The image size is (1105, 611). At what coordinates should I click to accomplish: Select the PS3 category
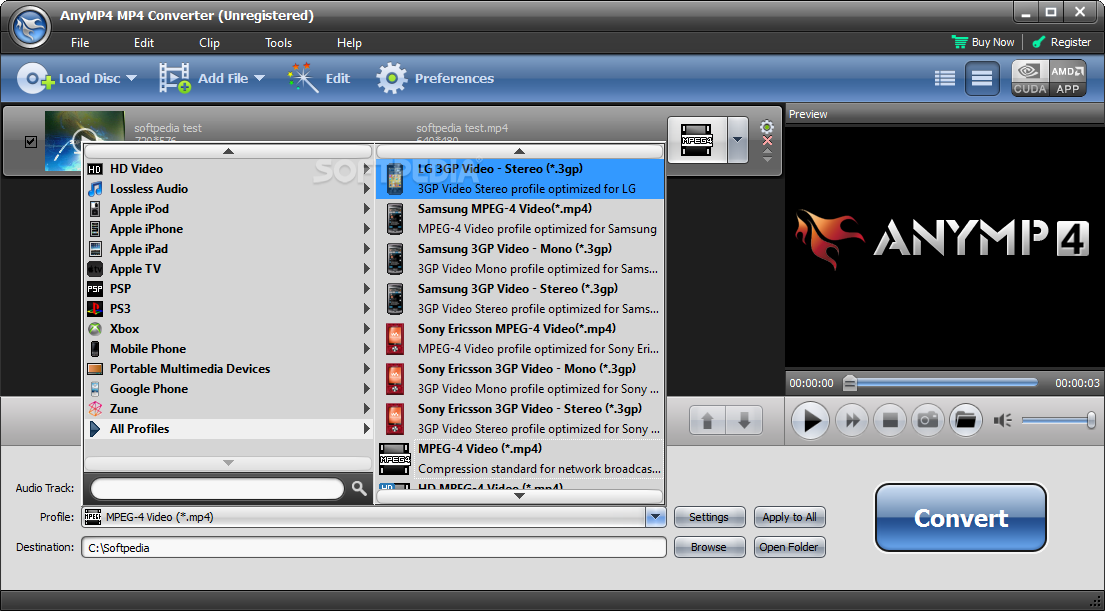(x=228, y=309)
